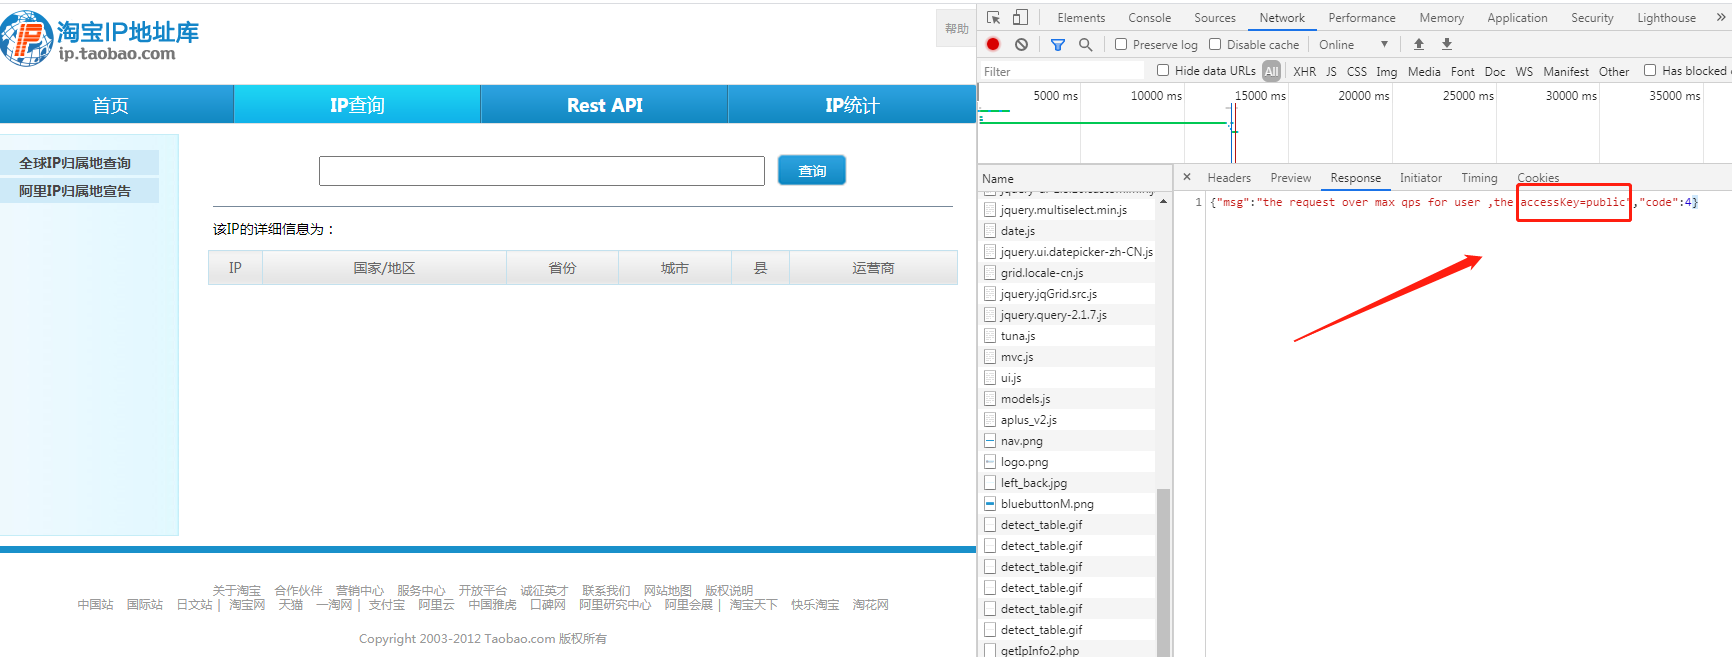Click the file icon beside tuna.js
Image resolution: width=1732 pixels, height=657 pixels.
pos(990,336)
